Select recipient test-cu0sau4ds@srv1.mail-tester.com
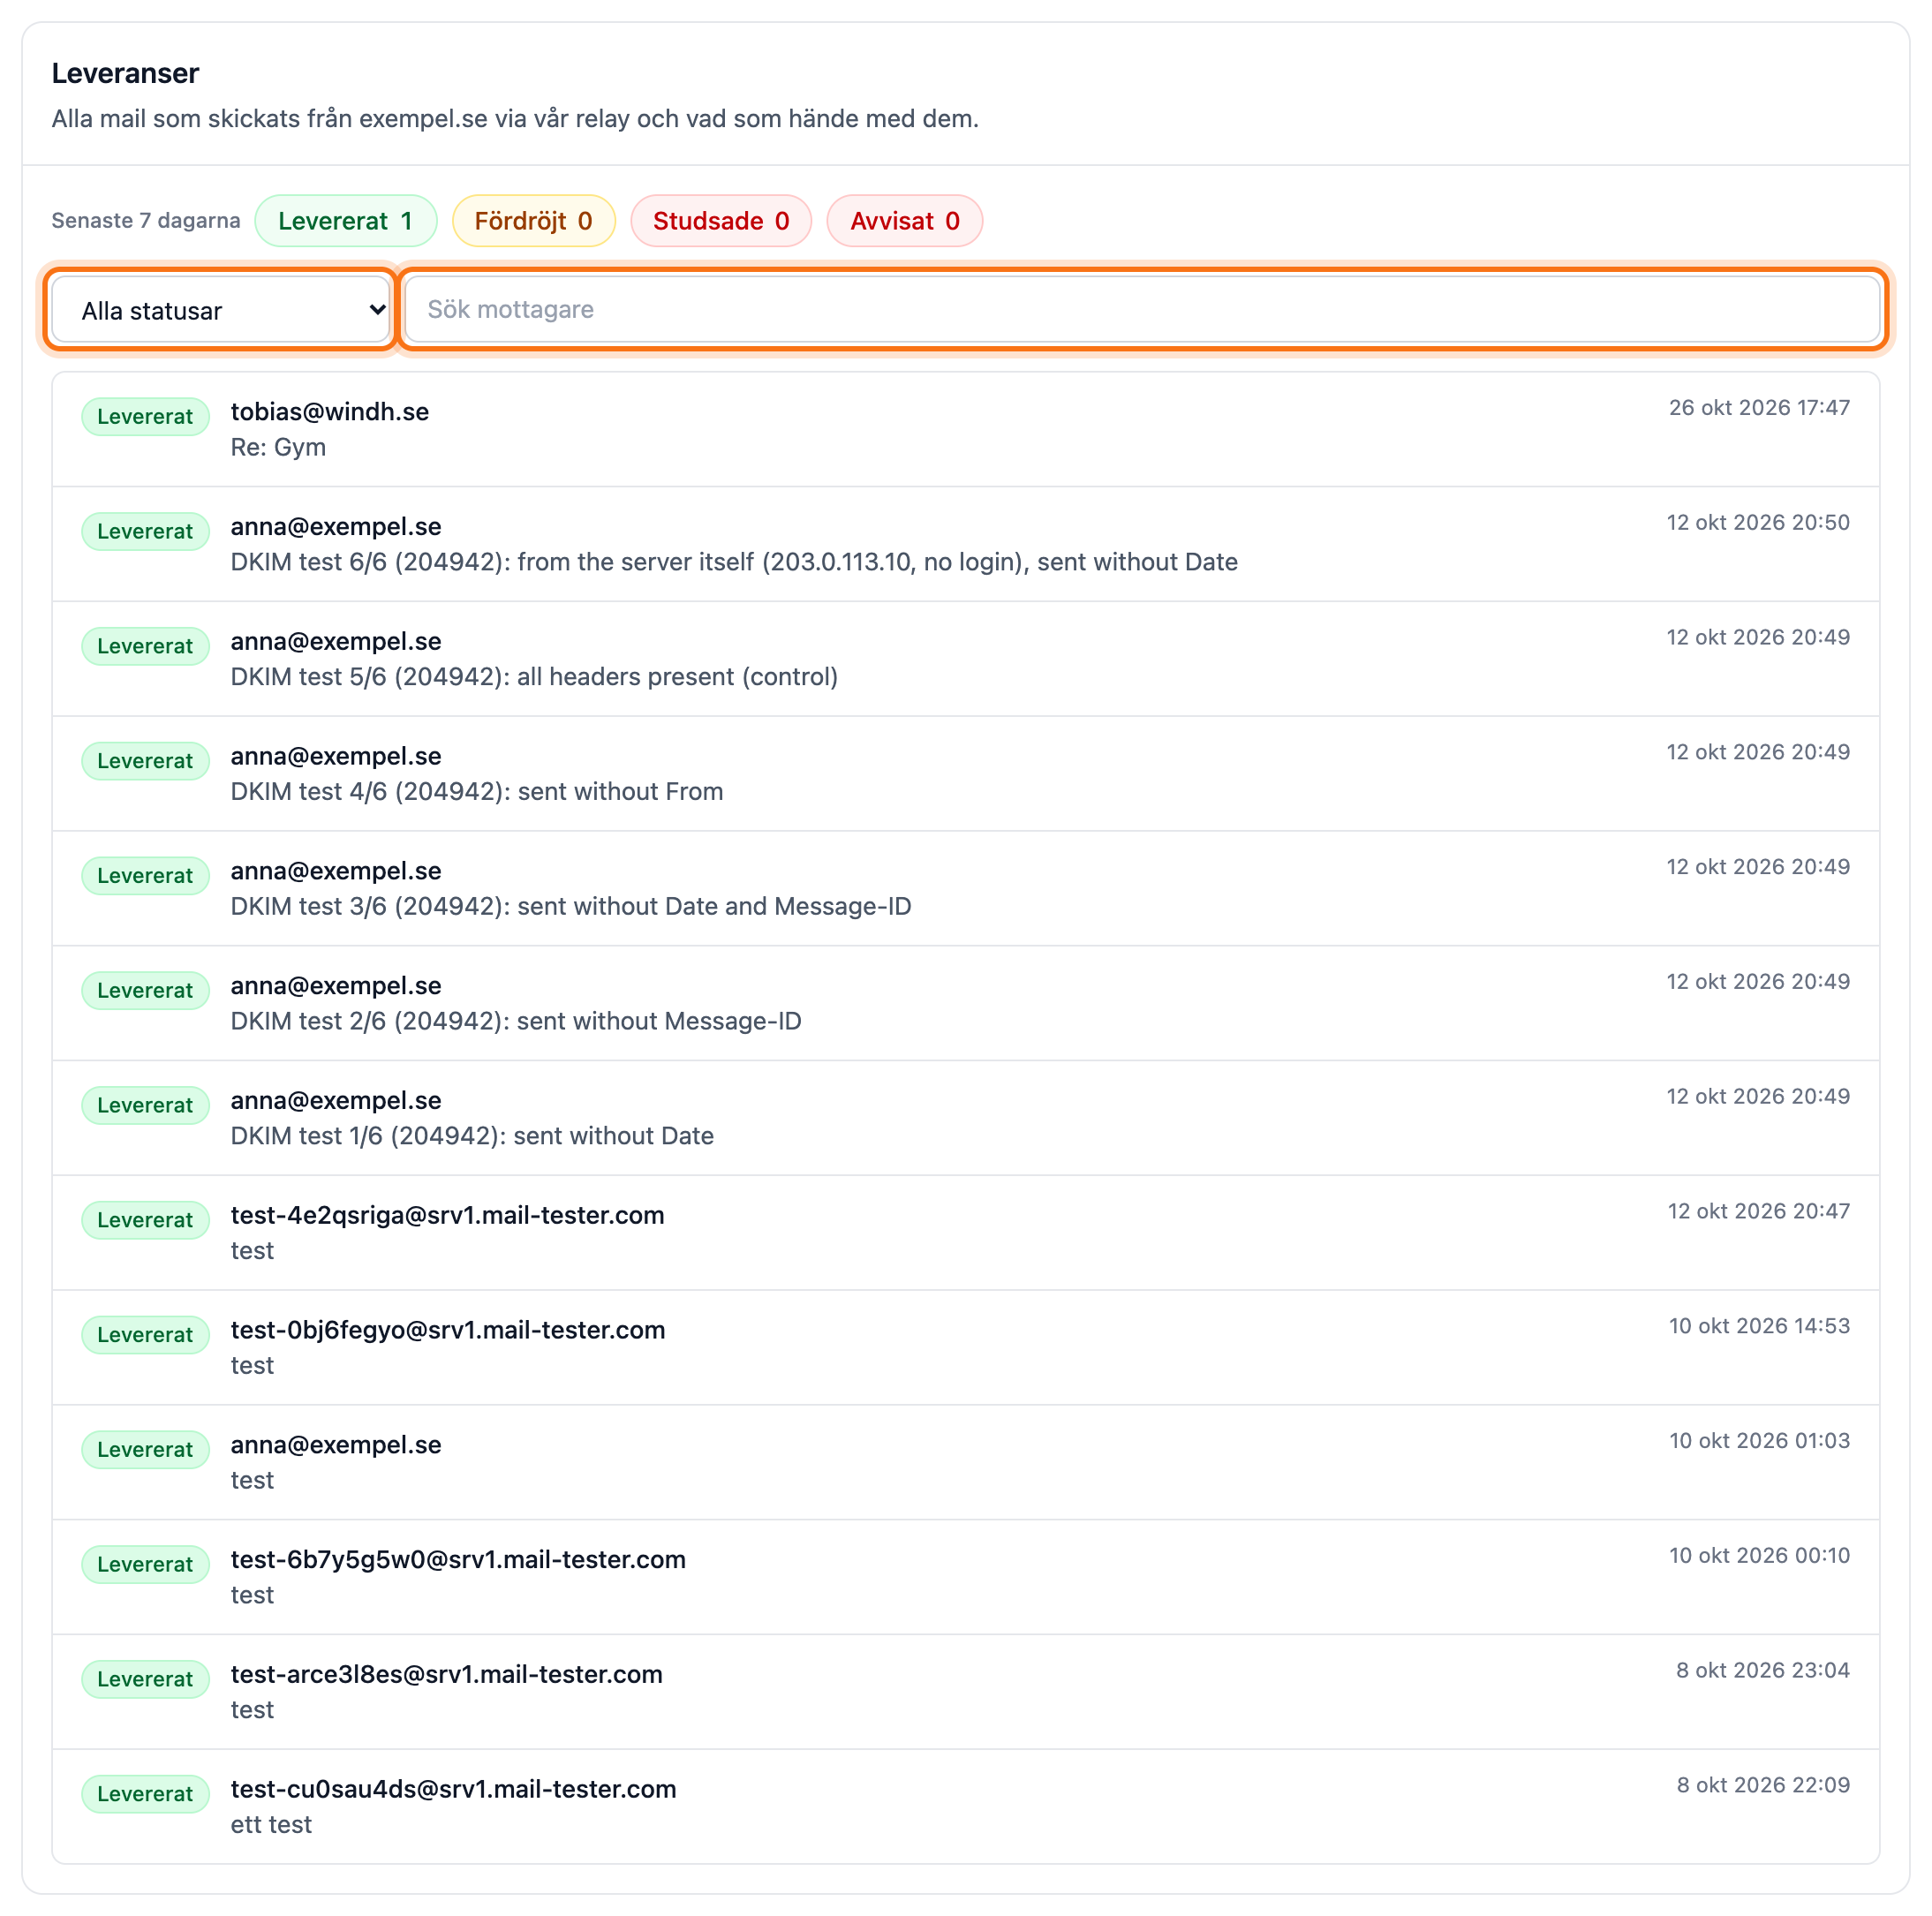 pos(453,1789)
